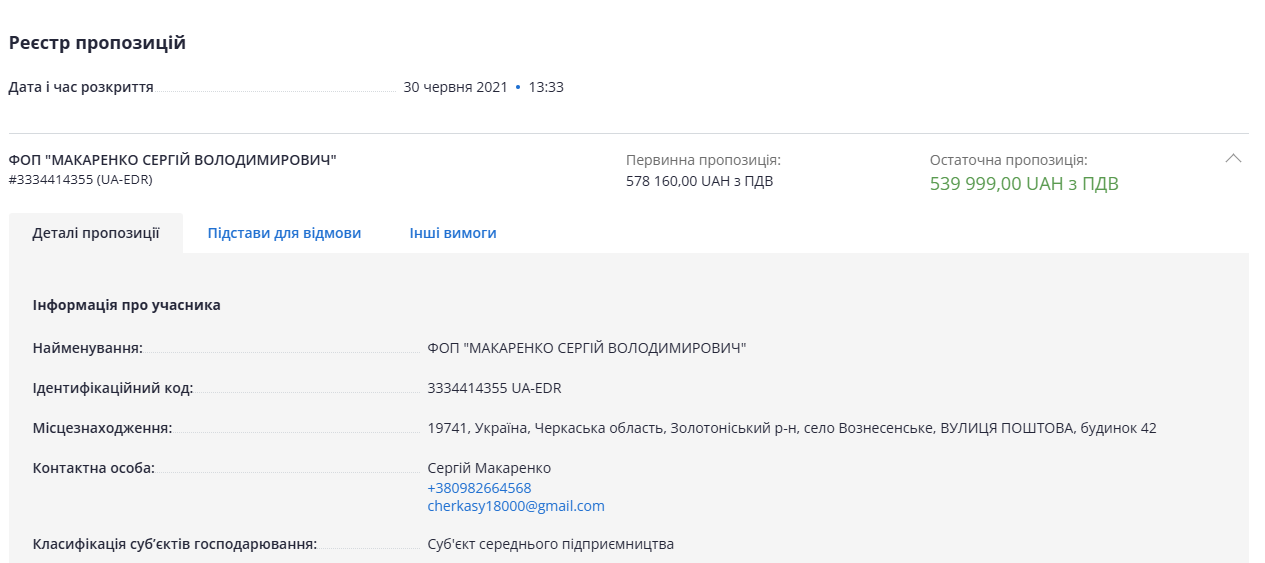Click the cherkasy18000@gmail.com email link
The width and height of the screenshot is (1265, 563).
(516, 506)
